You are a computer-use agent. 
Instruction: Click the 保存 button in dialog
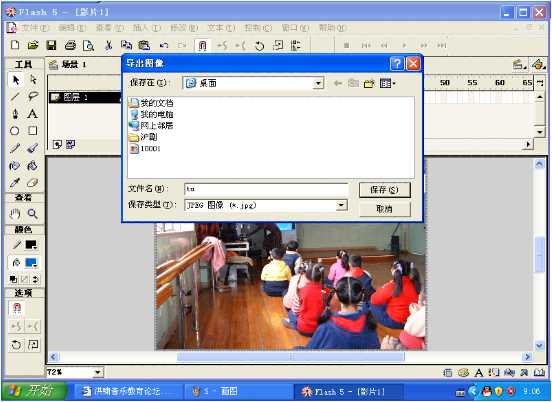pyautogui.click(x=384, y=190)
